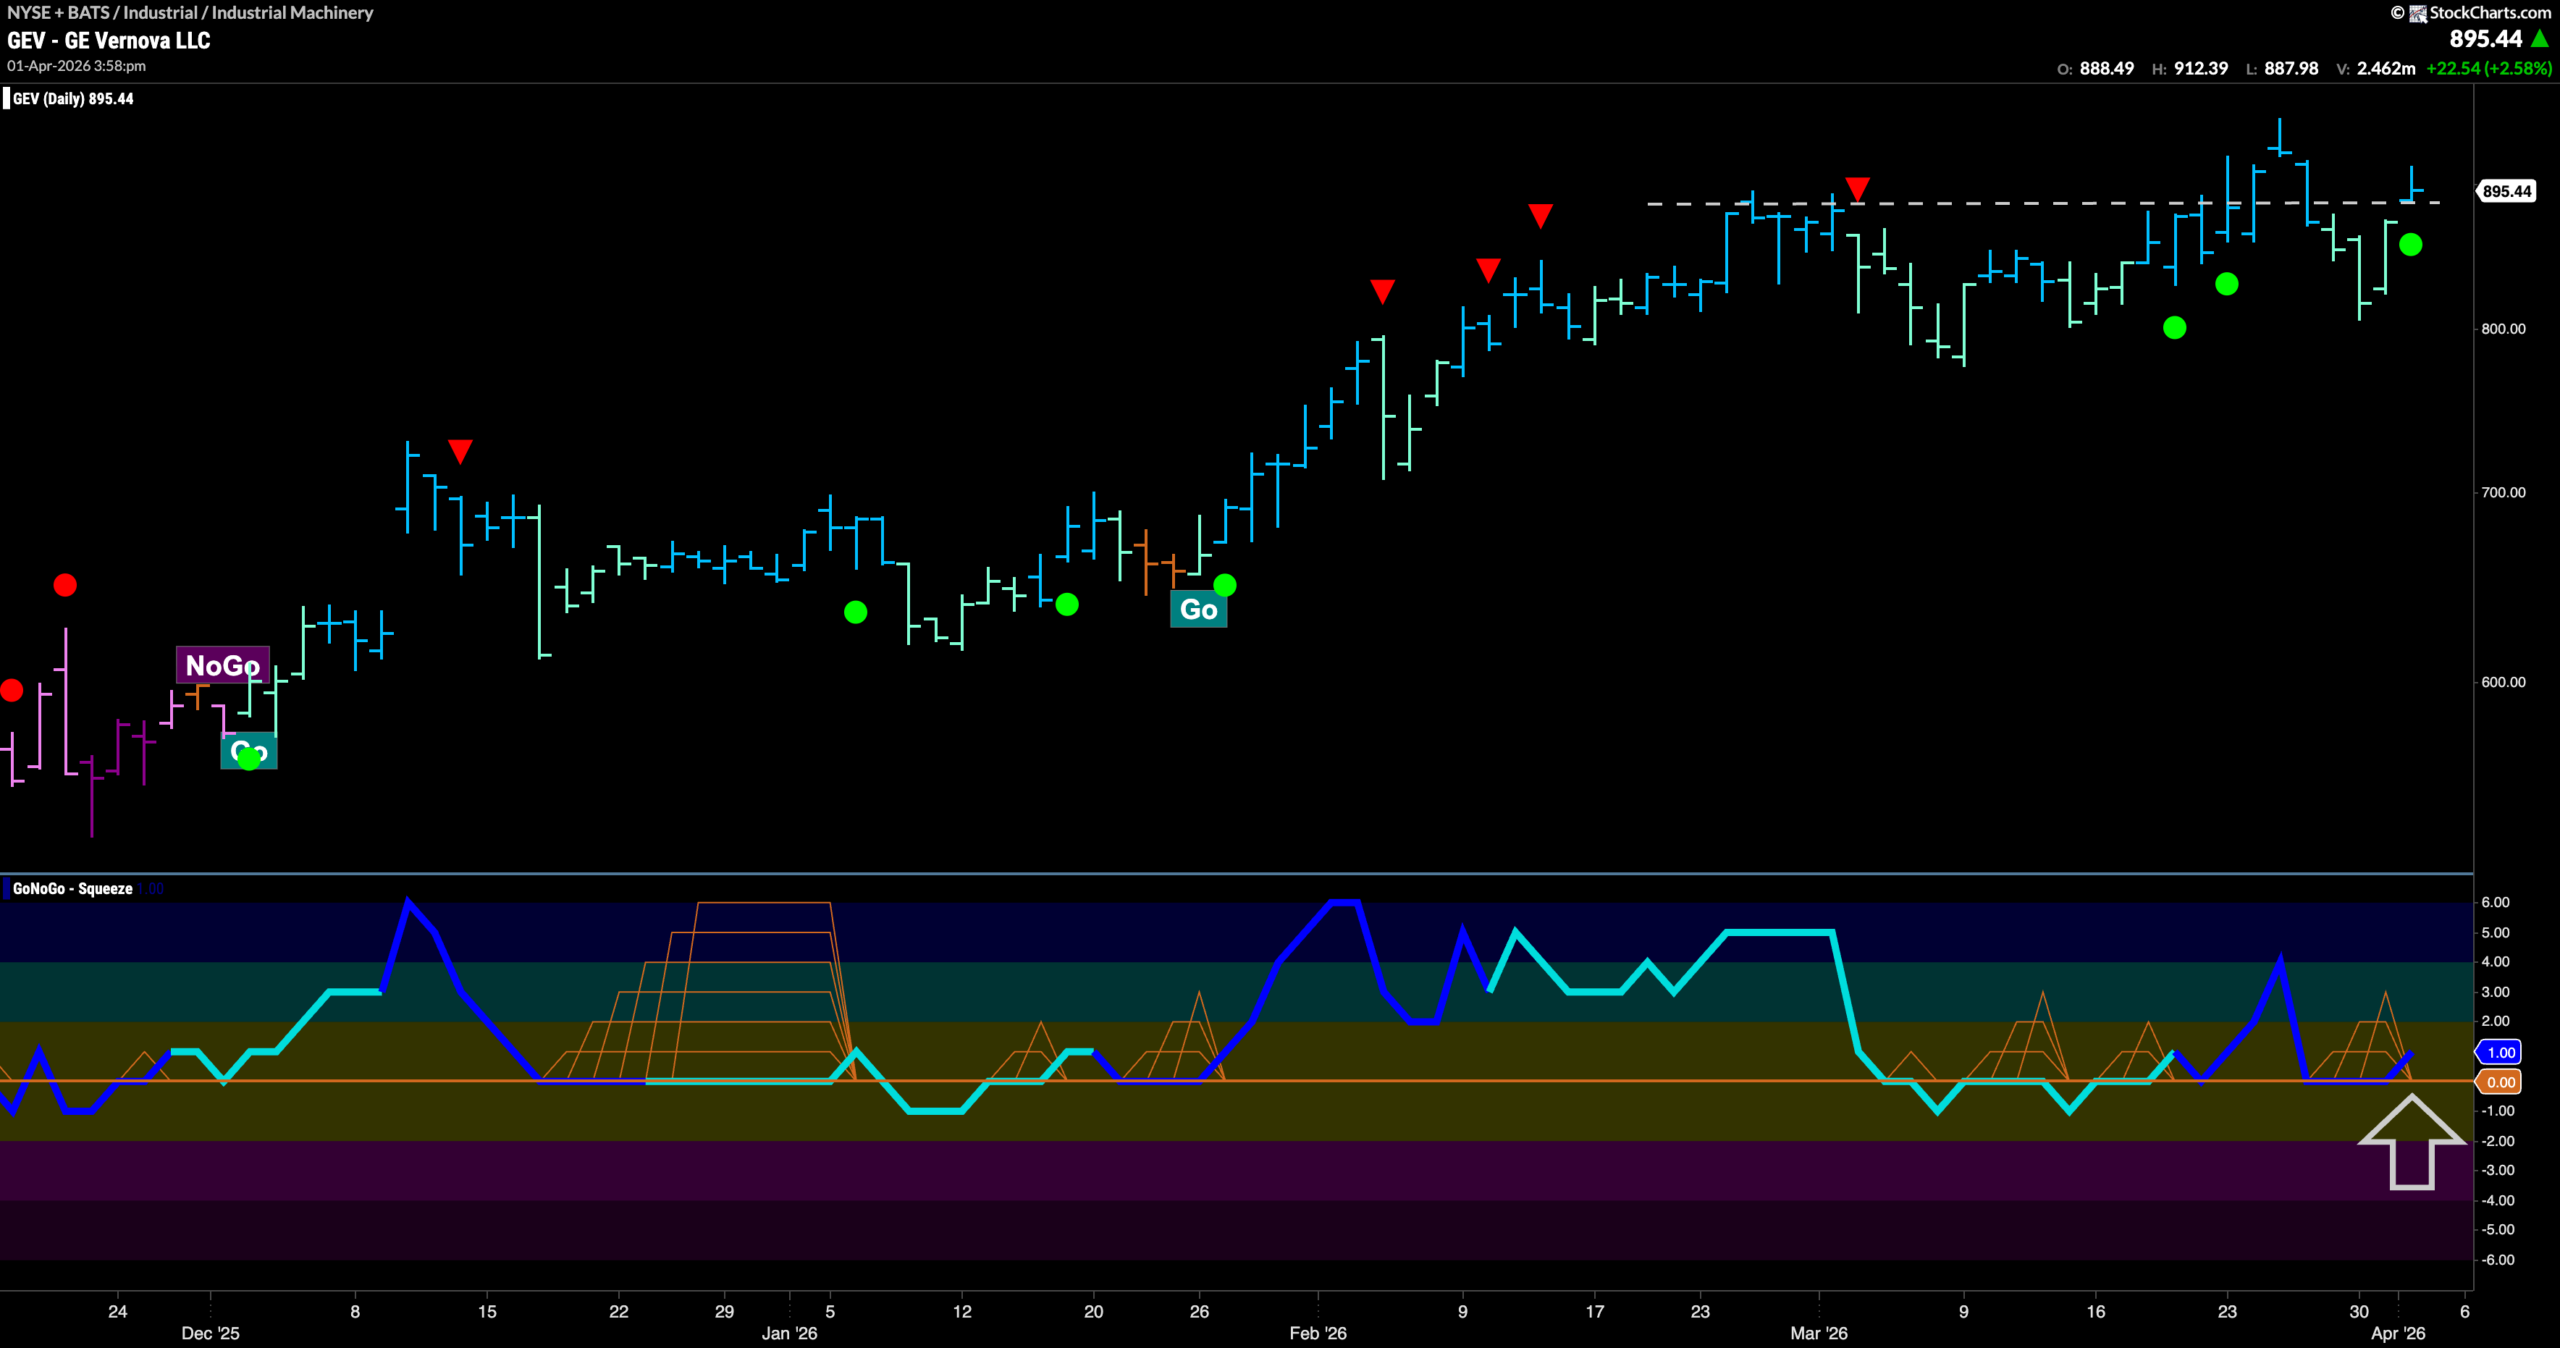Viewport: 2560px width, 1348px height.
Task: Click the volume value 'V: 2.462m'
Action: coord(2376,68)
